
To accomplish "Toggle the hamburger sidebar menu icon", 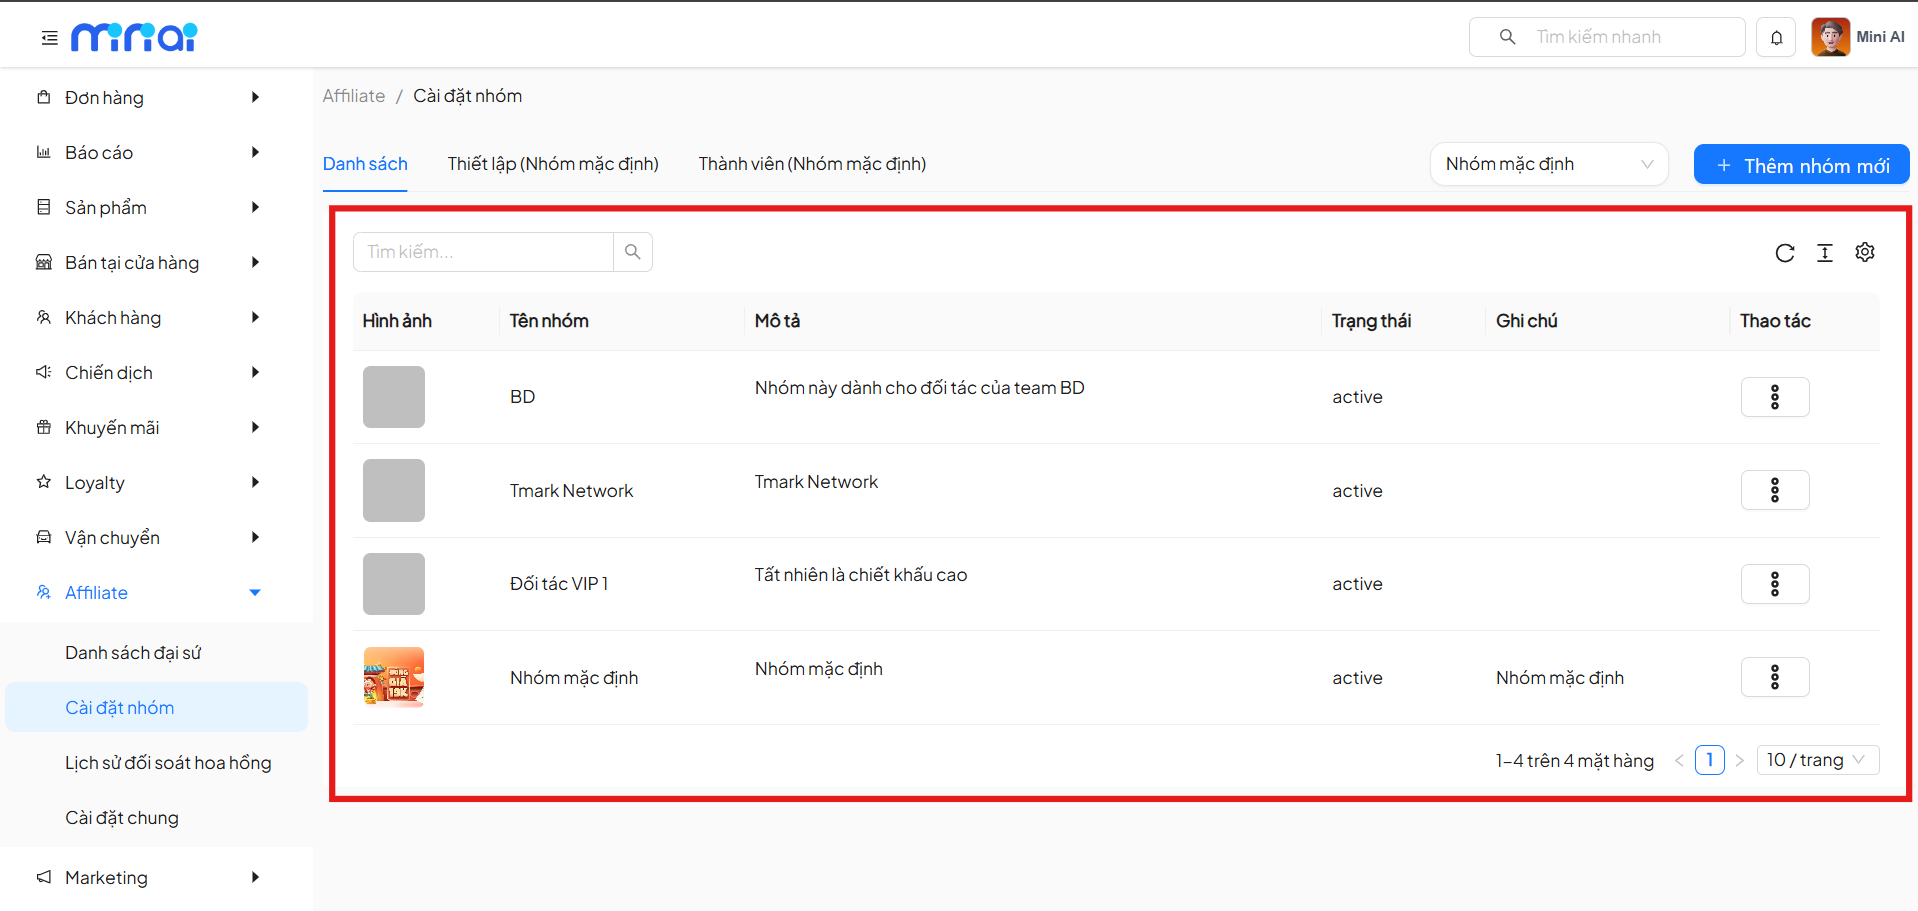I will pos(49,38).
